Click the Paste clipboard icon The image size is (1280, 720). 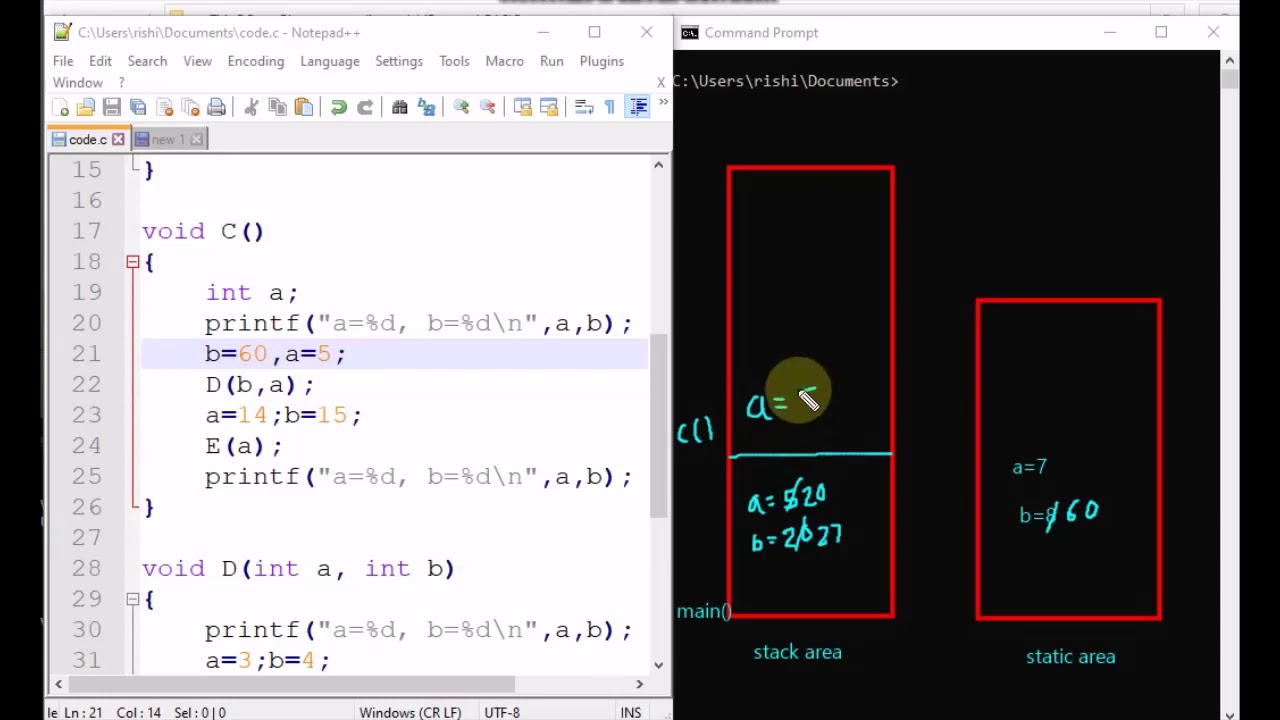(304, 107)
